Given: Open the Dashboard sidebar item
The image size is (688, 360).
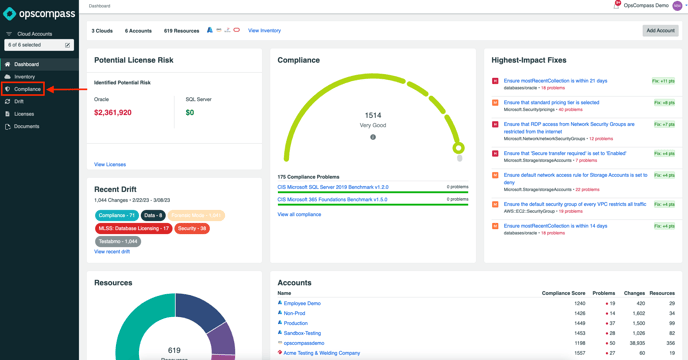Looking at the screenshot, I should pos(39,64).
